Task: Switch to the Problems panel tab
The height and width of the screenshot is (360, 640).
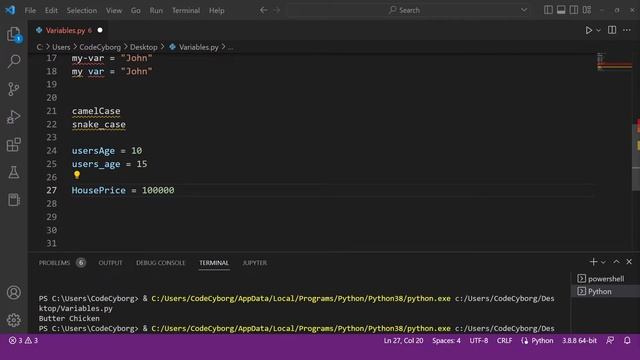Action: pyautogui.click(x=54, y=263)
